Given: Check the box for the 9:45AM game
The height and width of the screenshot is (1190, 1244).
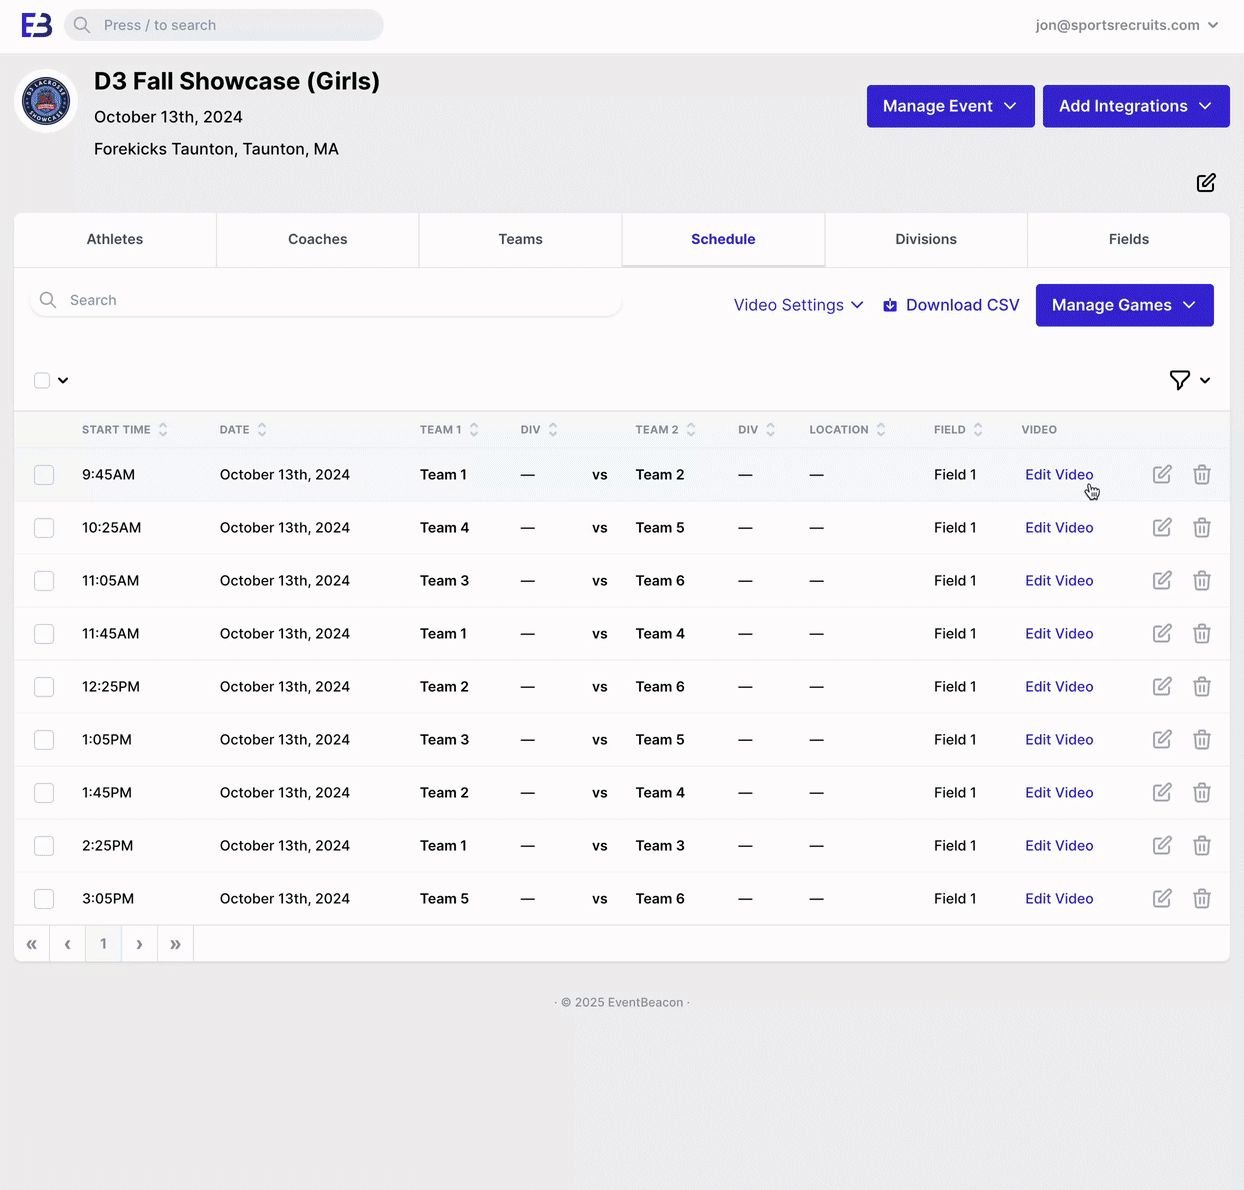Looking at the screenshot, I should coord(44,475).
